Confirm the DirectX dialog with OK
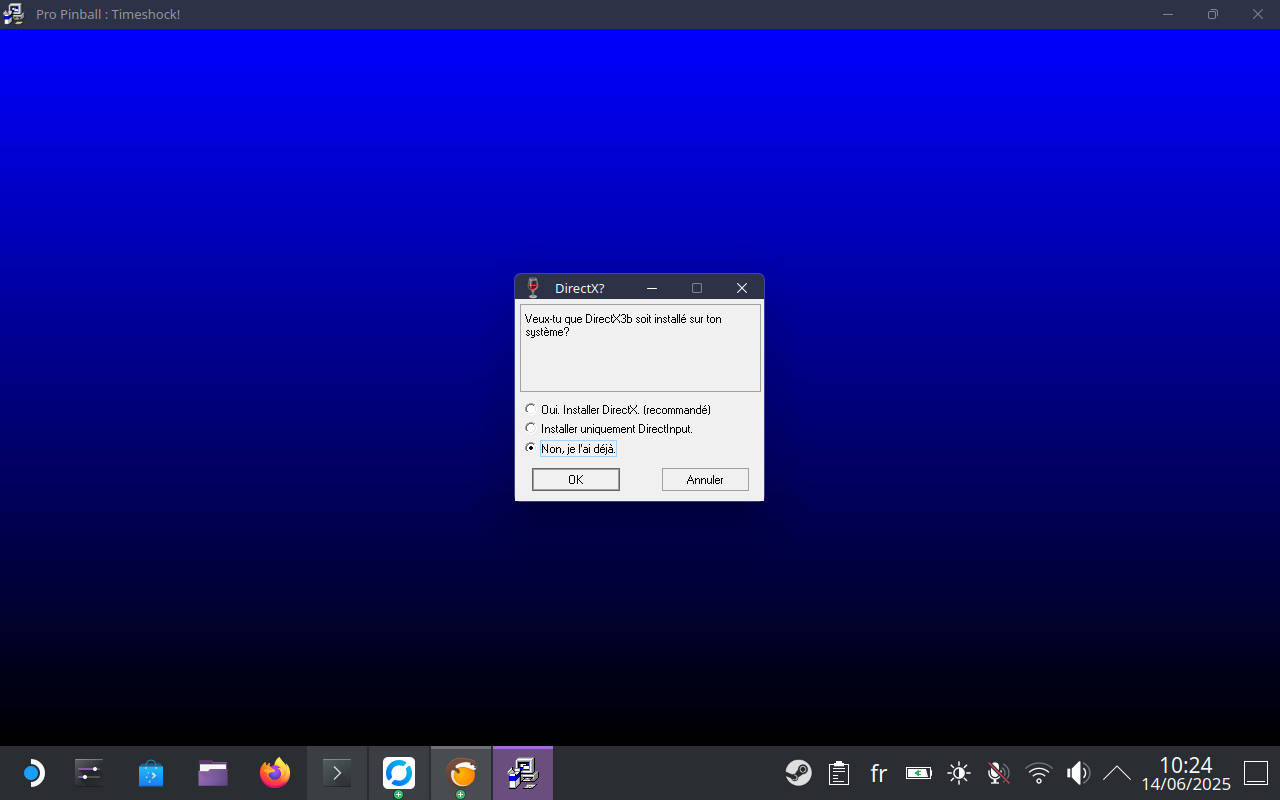Image resolution: width=1280 pixels, height=800 pixels. (x=575, y=480)
